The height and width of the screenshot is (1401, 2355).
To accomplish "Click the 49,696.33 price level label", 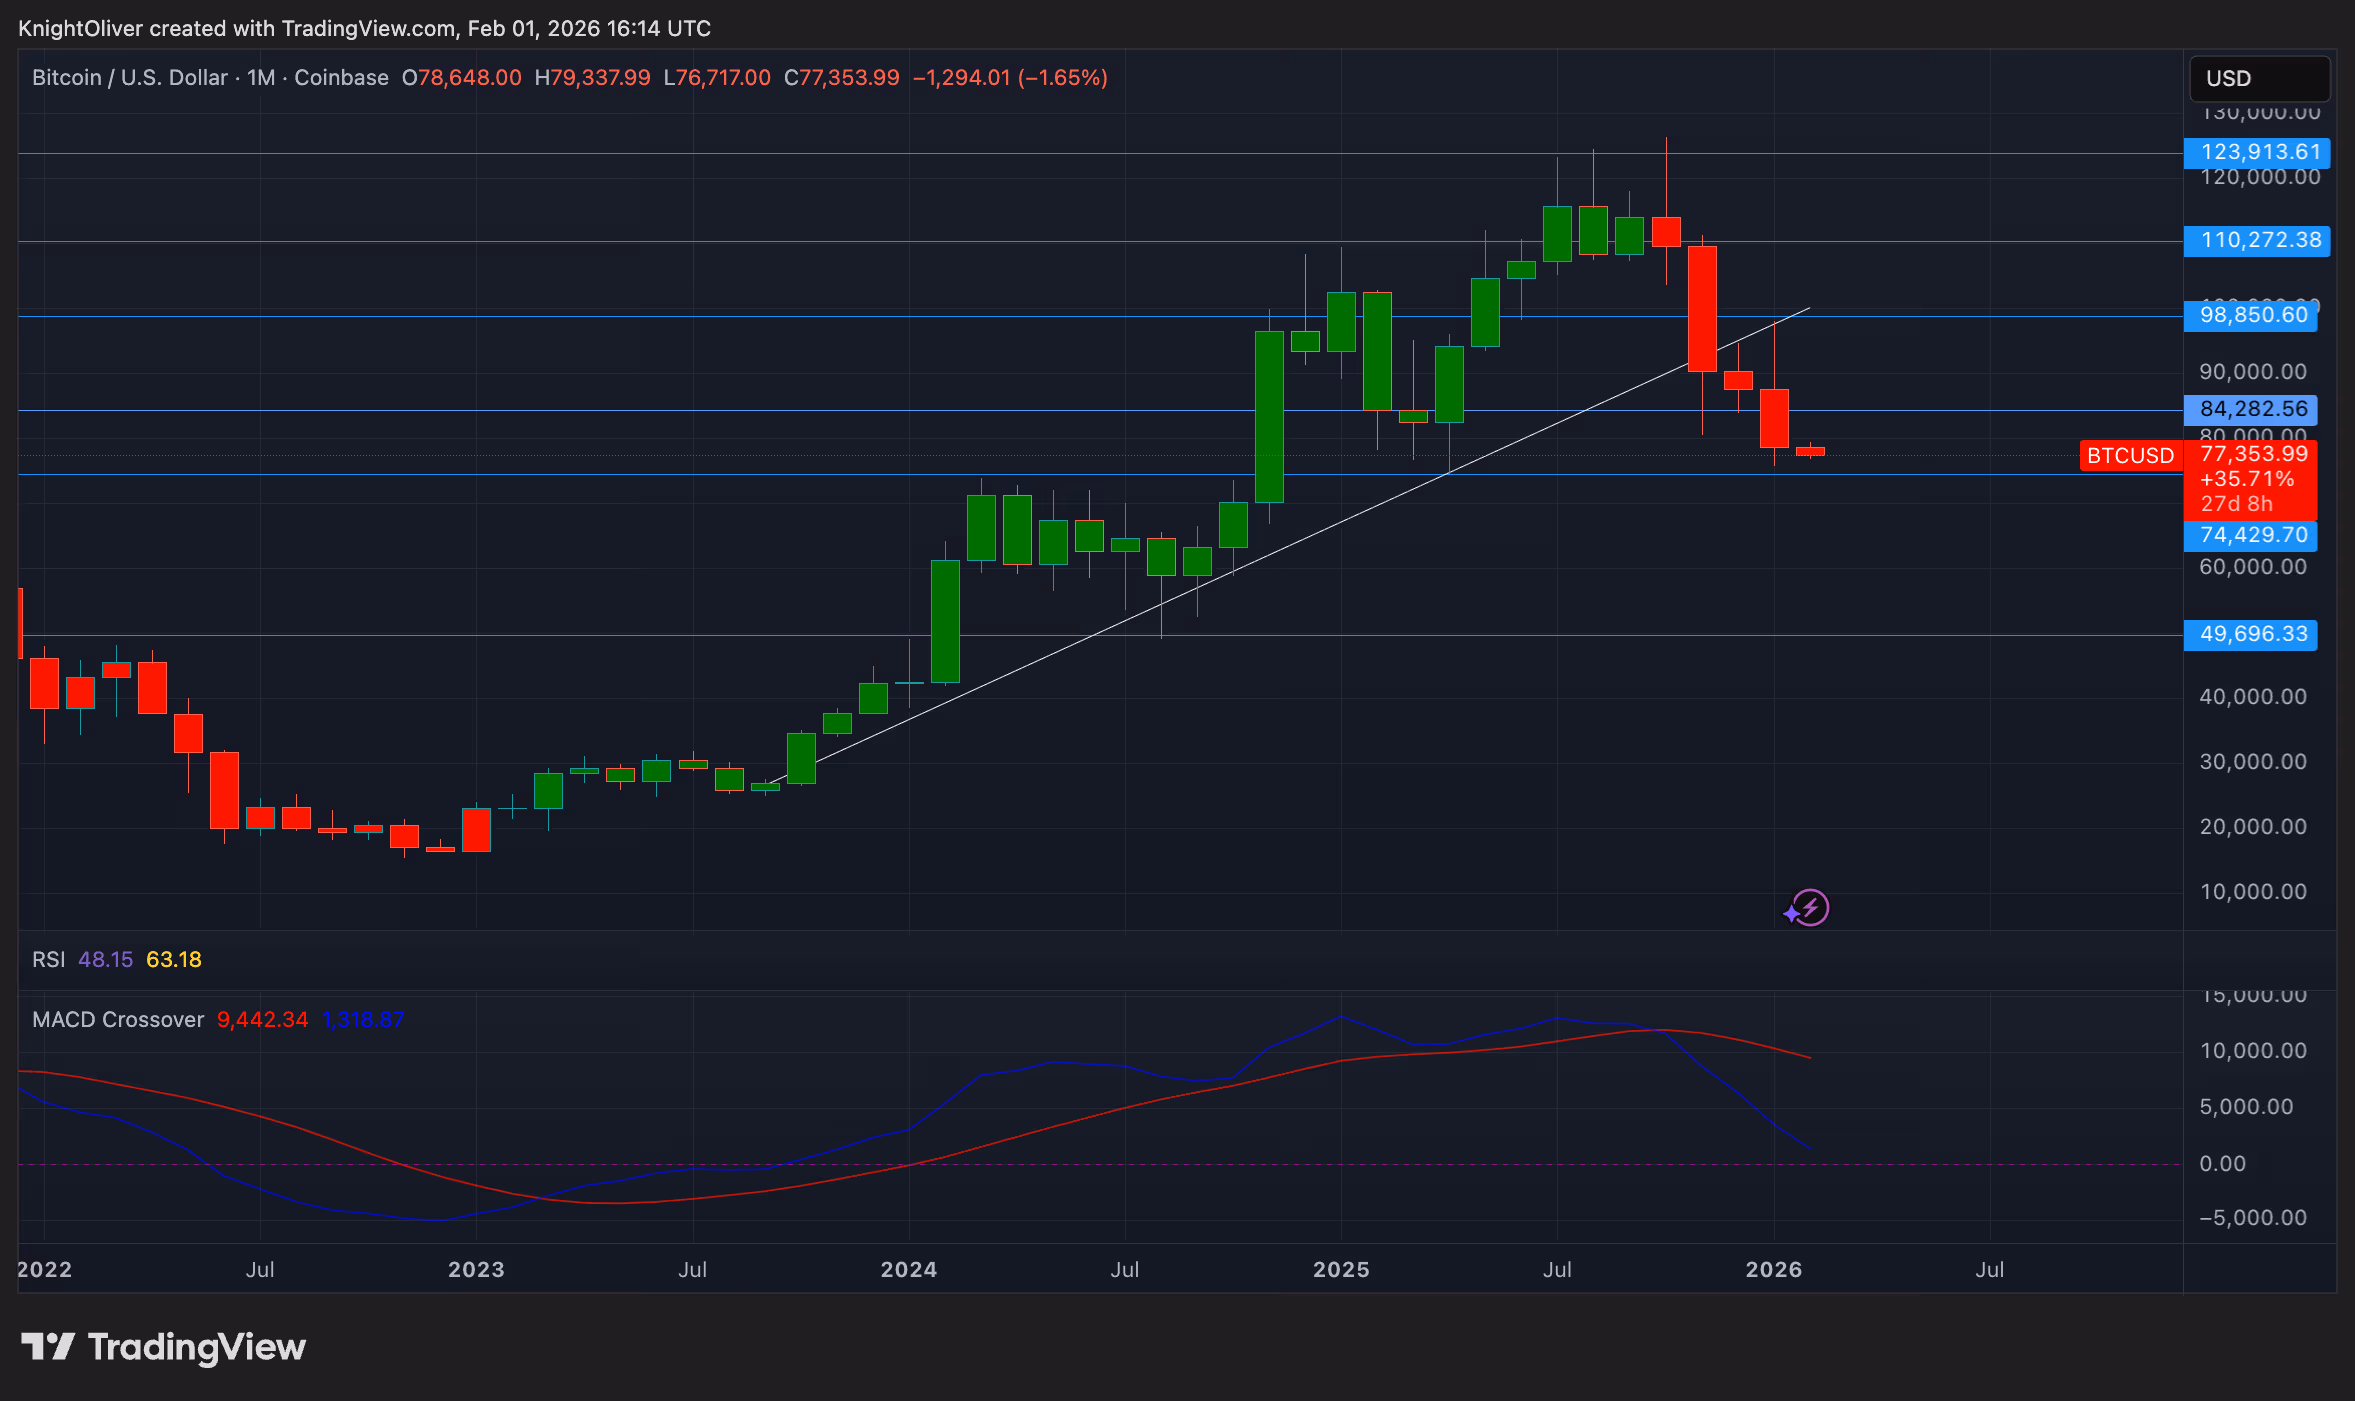I will pos(2252,635).
